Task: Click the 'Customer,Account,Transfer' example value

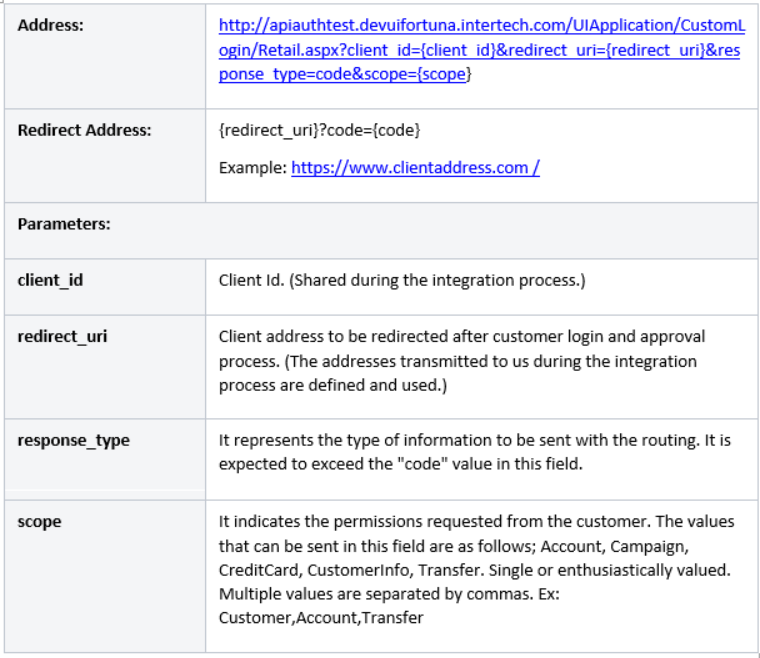Action: (x=320, y=618)
